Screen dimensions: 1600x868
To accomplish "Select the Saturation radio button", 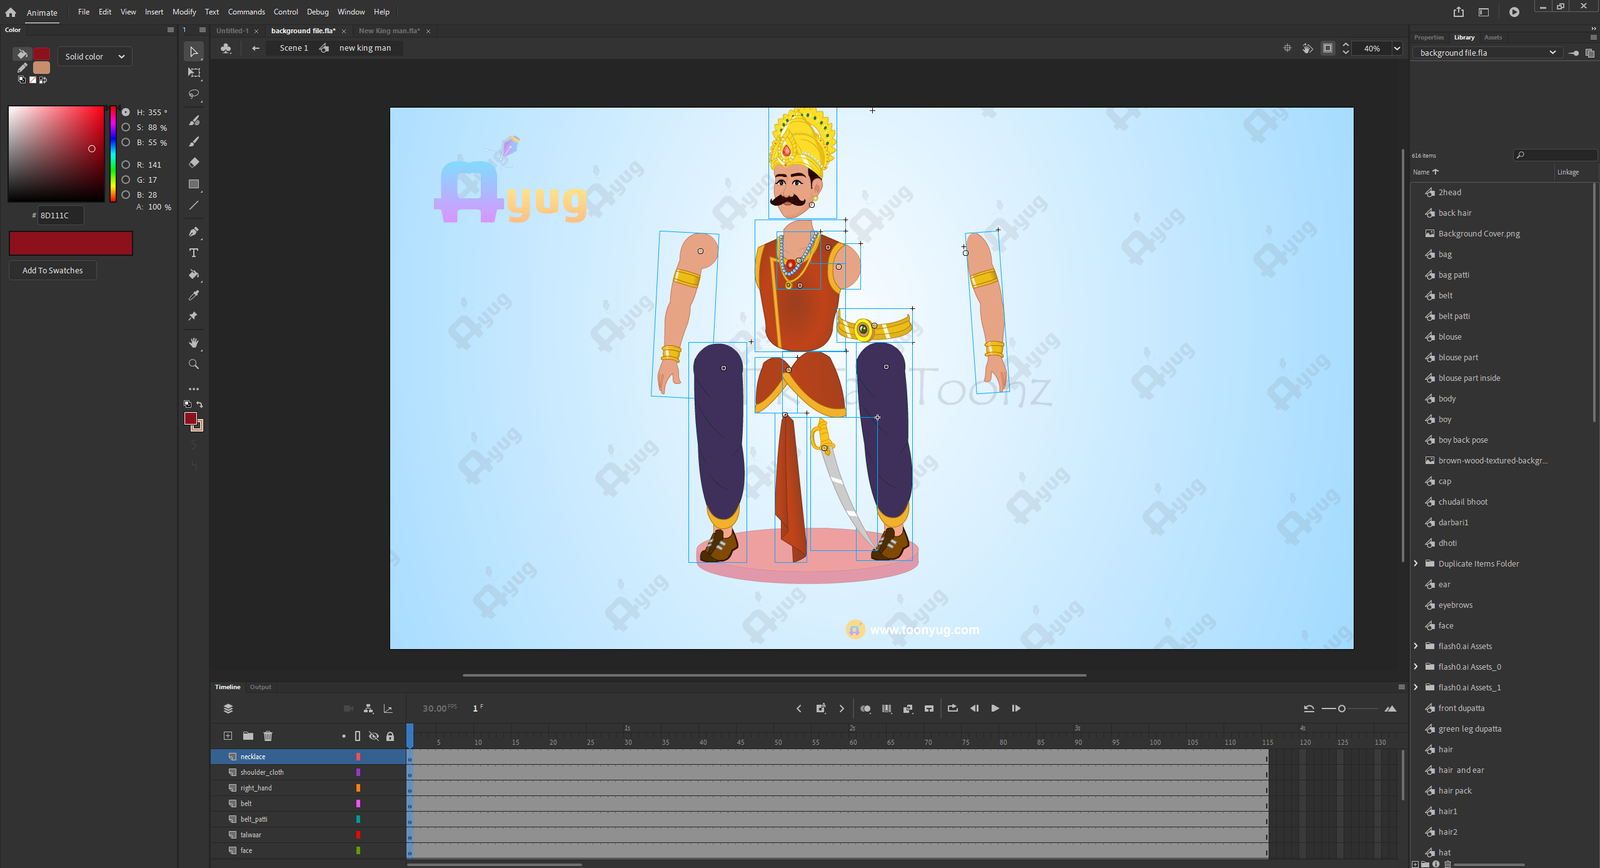I will pos(126,128).
